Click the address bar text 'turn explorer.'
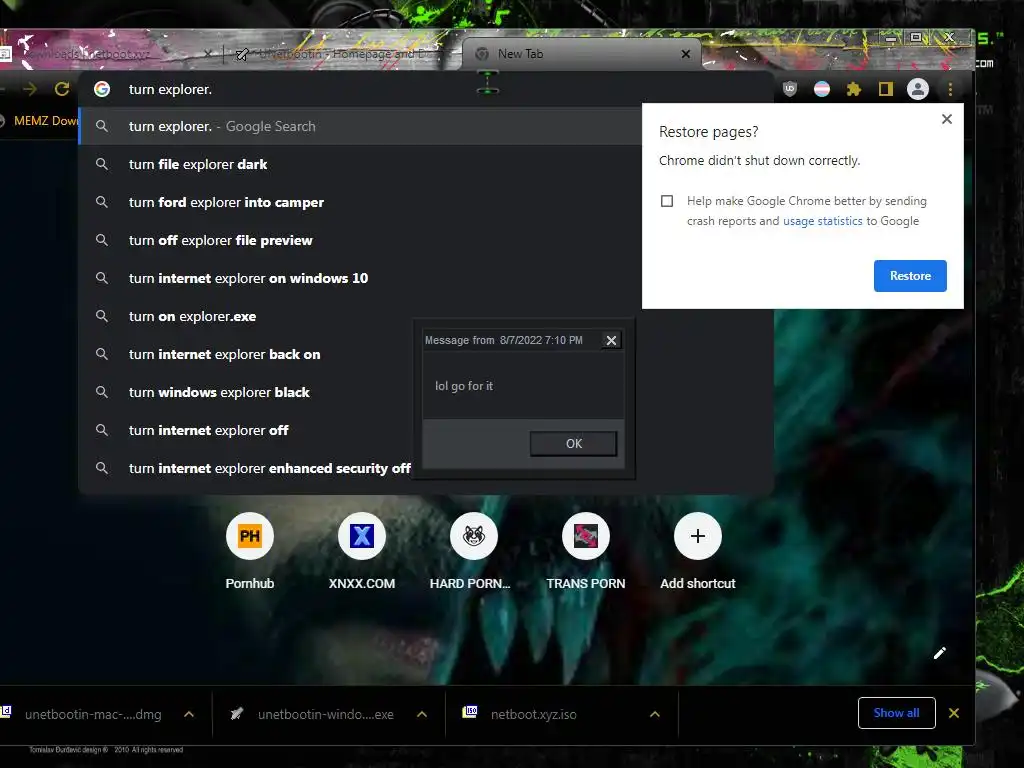This screenshot has width=1024, height=768. pos(170,89)
